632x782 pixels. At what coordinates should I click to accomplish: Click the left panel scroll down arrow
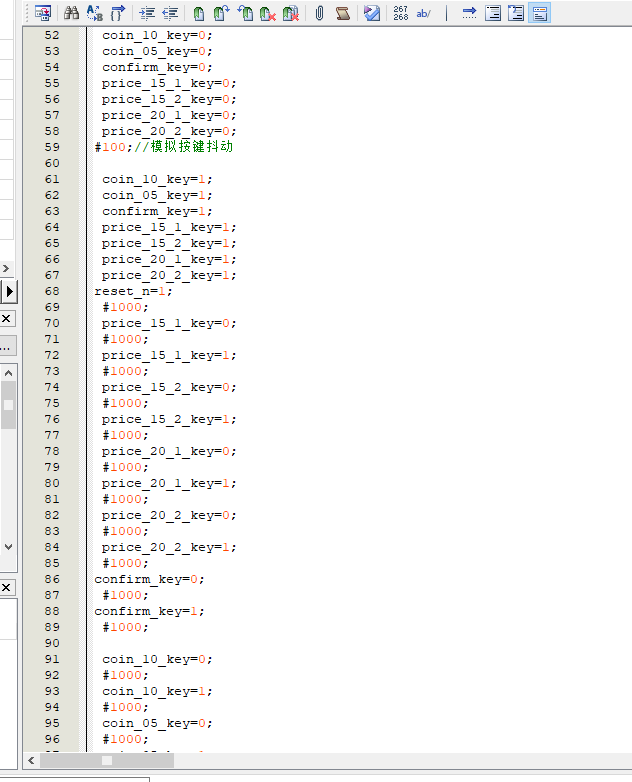[8, 547]
